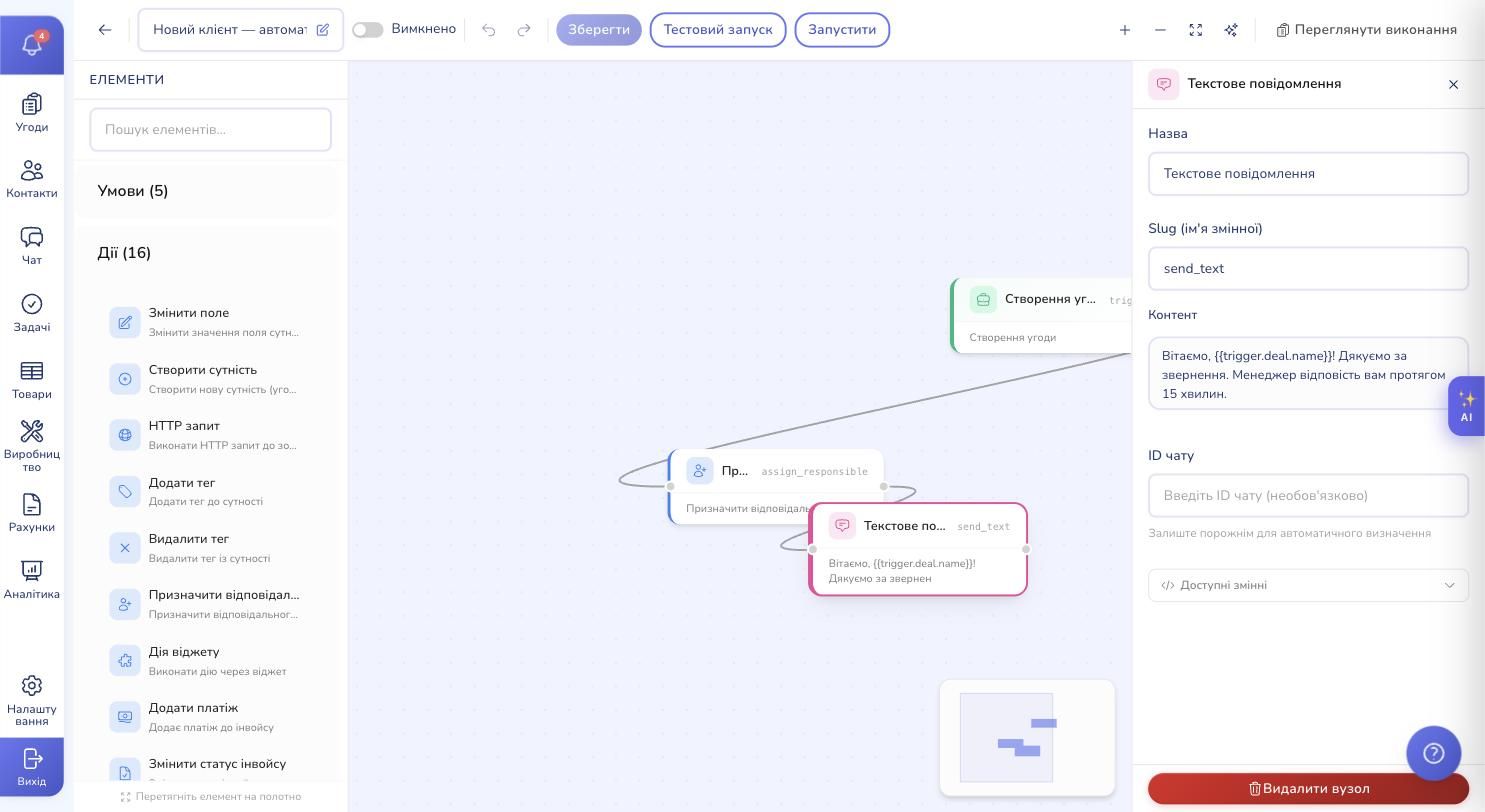Go back with the left arrow
Viewport: 1485px width, 812px height.
(x=105, y=30)
